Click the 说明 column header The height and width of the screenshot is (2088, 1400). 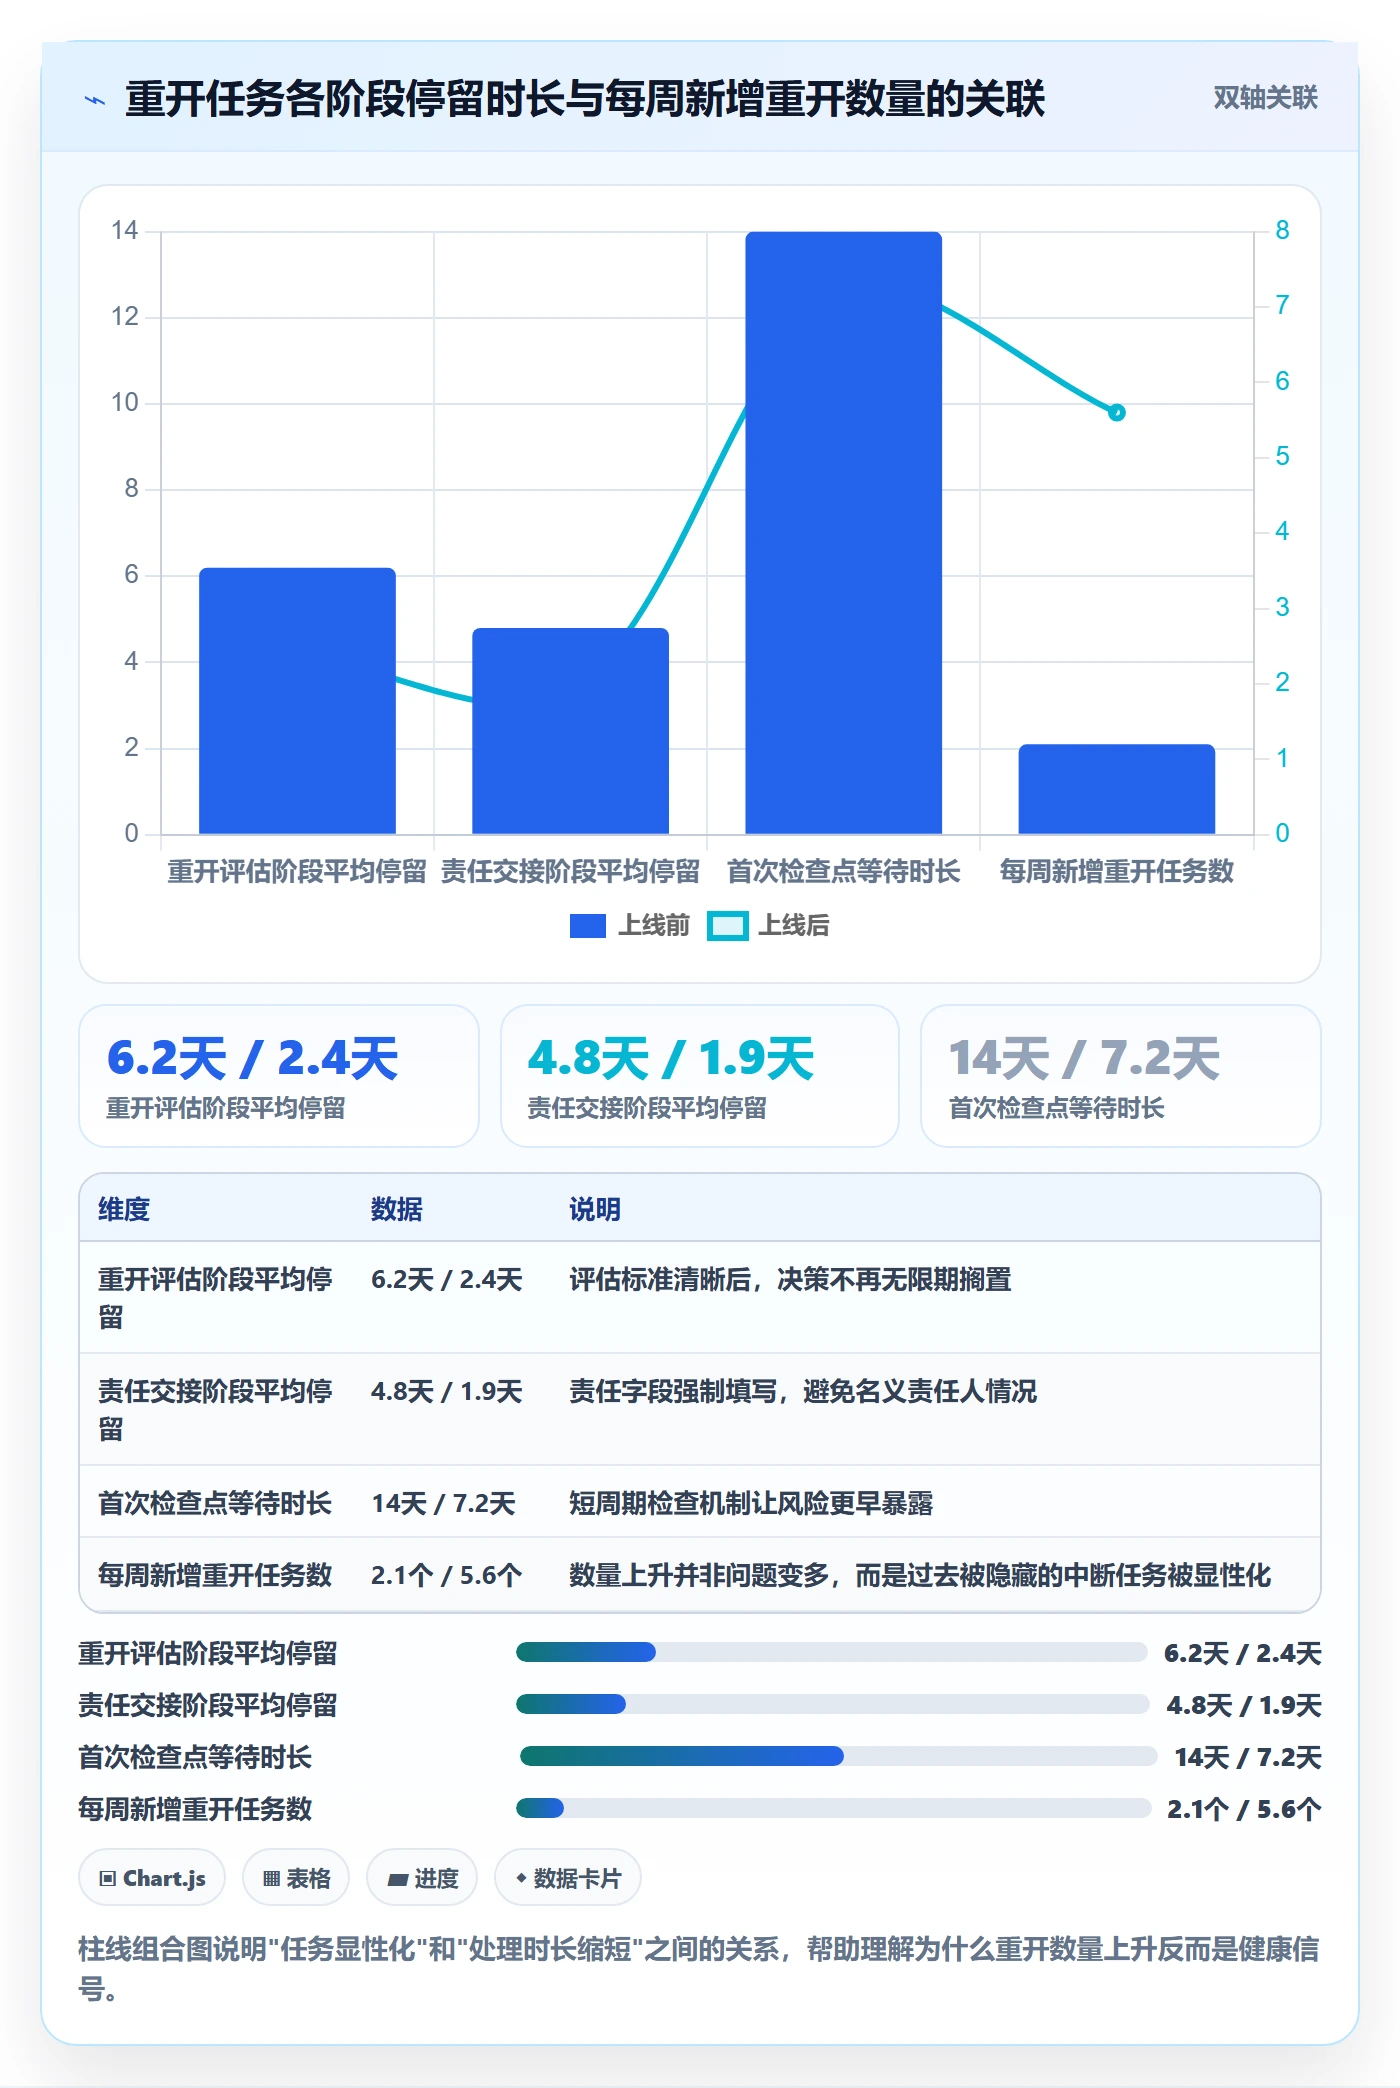point(595,1209)
